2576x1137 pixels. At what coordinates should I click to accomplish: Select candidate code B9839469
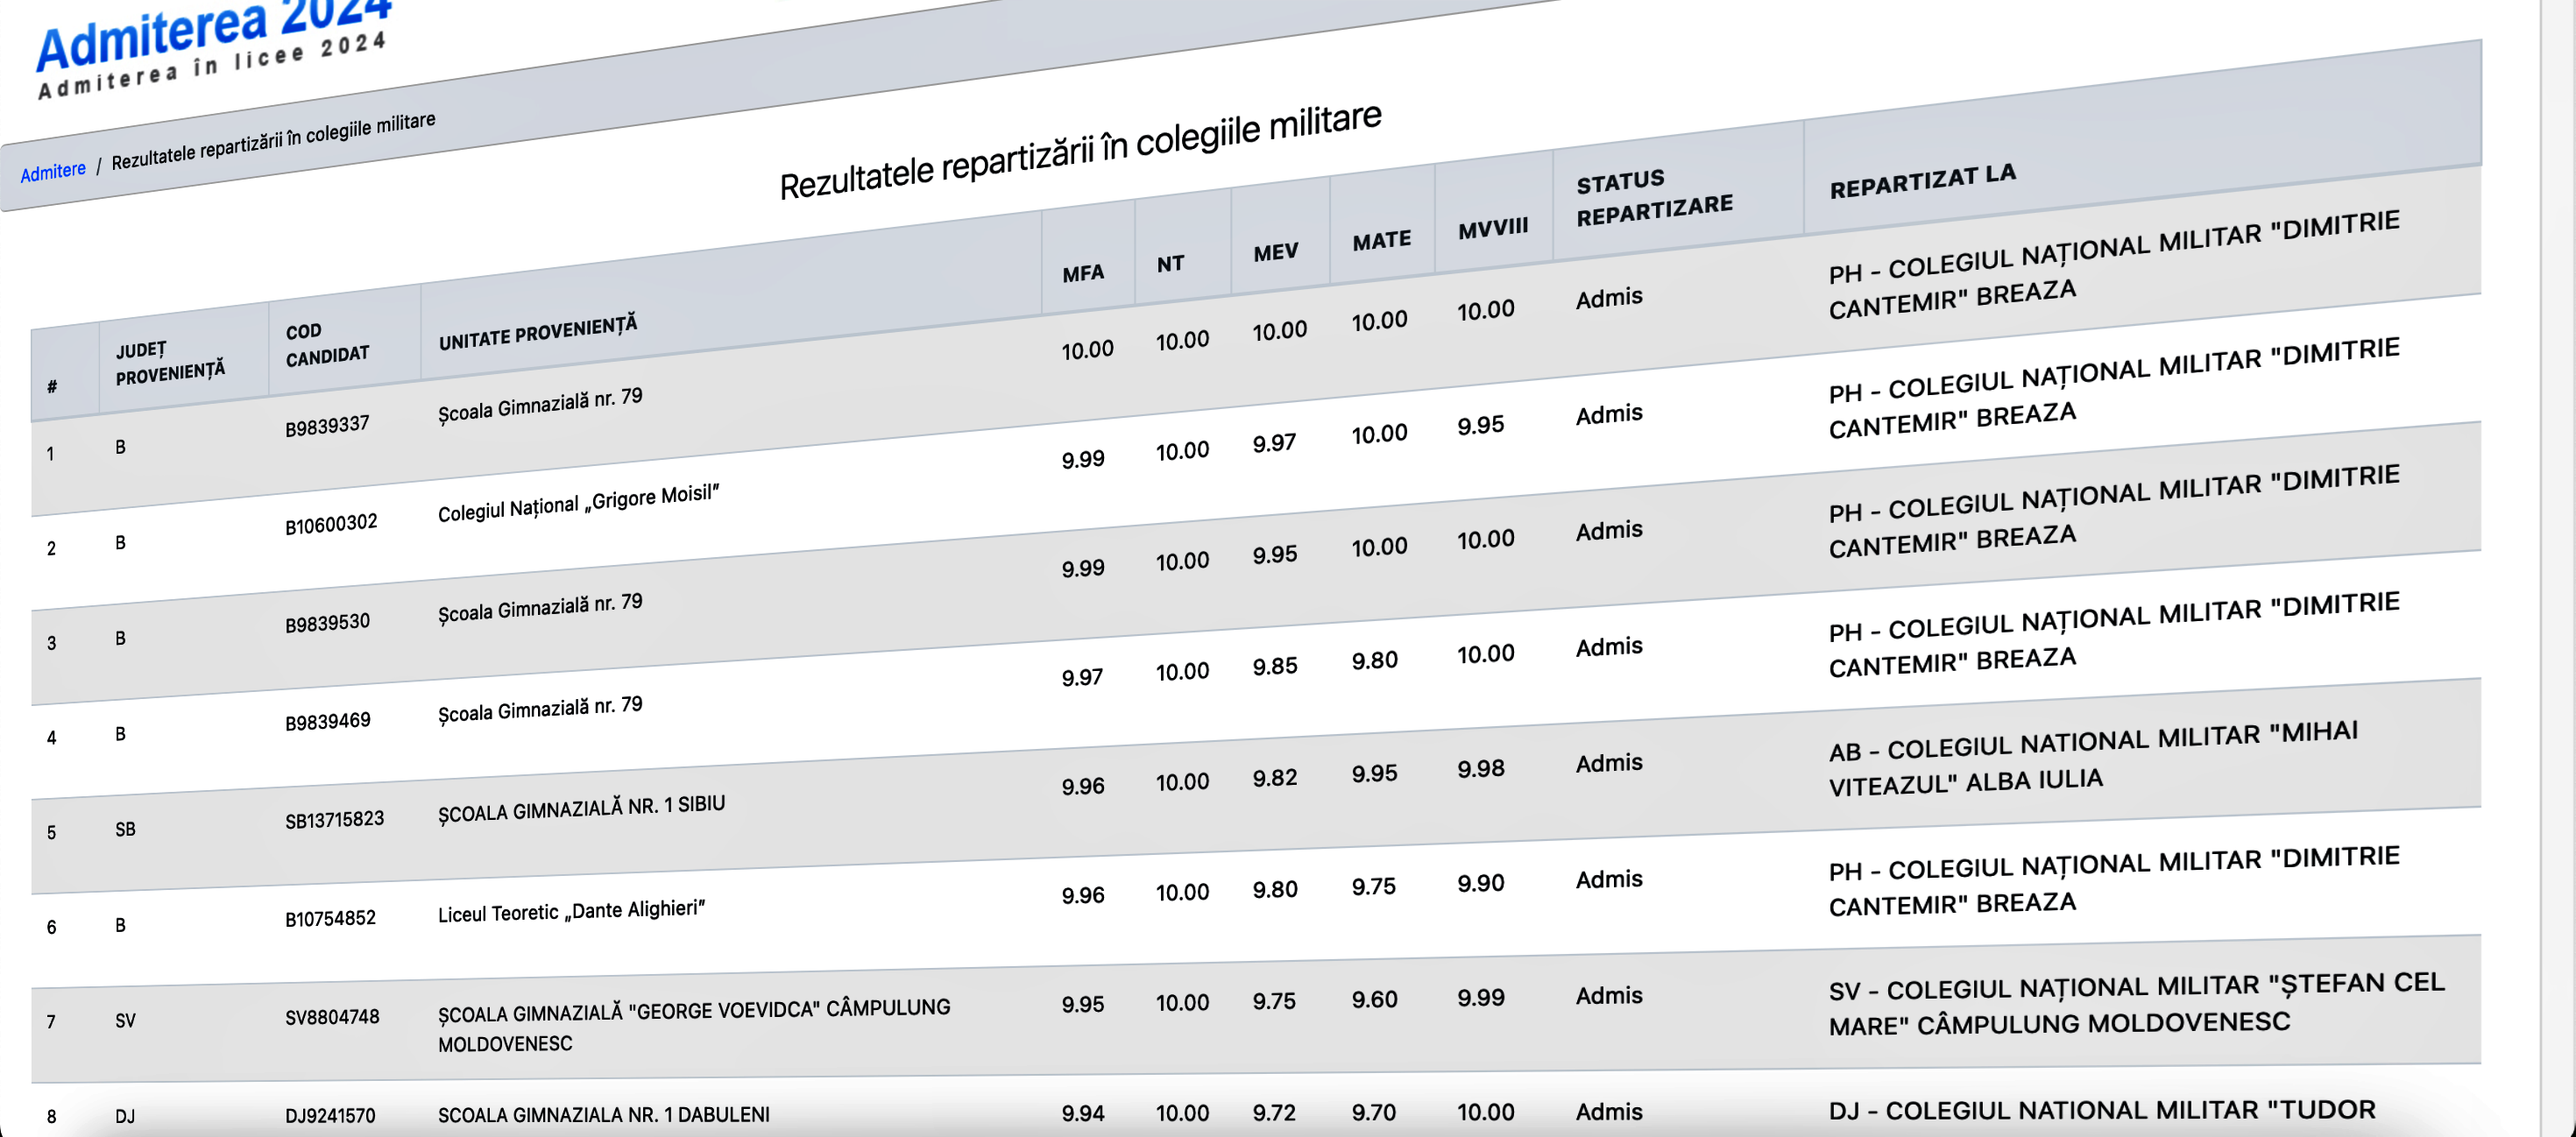coord(327,721)
